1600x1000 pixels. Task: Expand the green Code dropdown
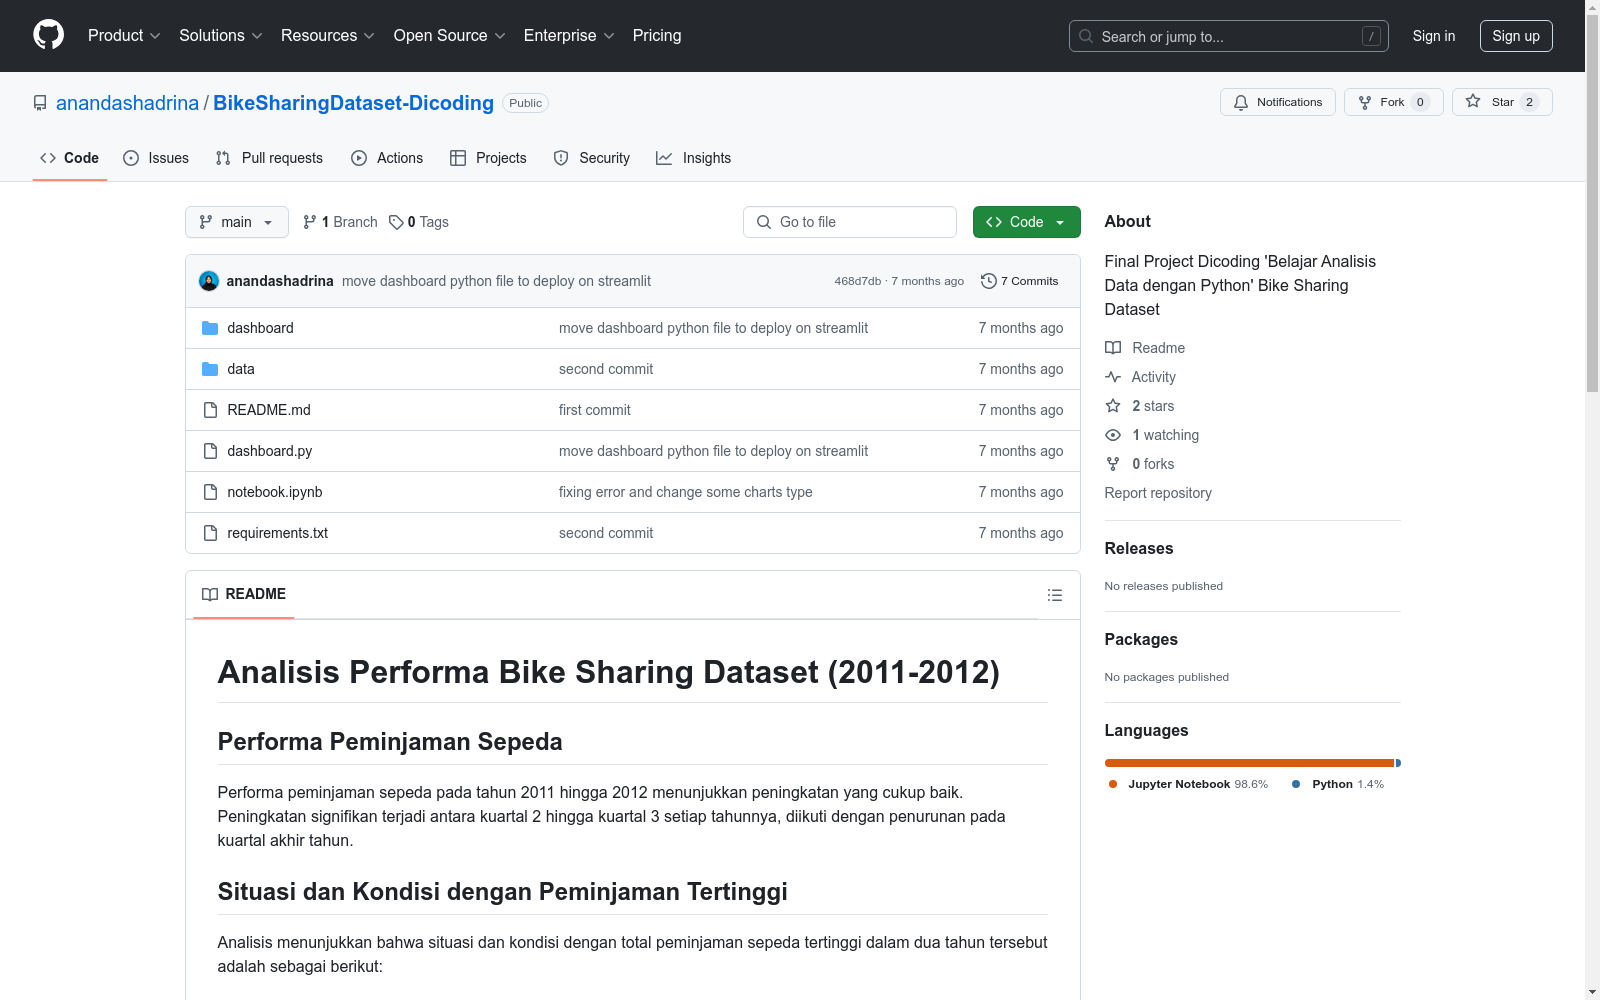tap(1026, 222)
